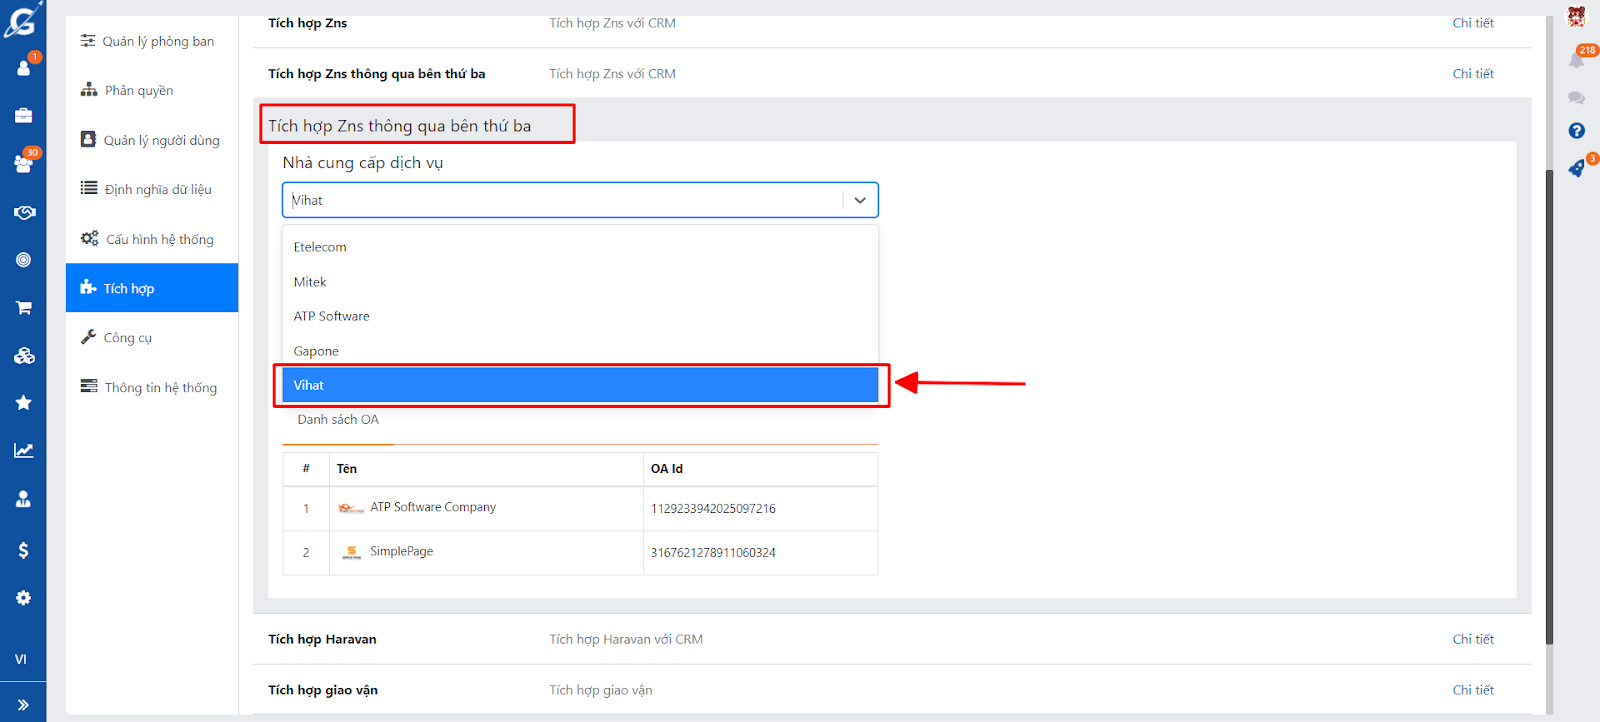Choose Gapone from provider list
Screen dimensions: 1600x722
pos(580,351)
